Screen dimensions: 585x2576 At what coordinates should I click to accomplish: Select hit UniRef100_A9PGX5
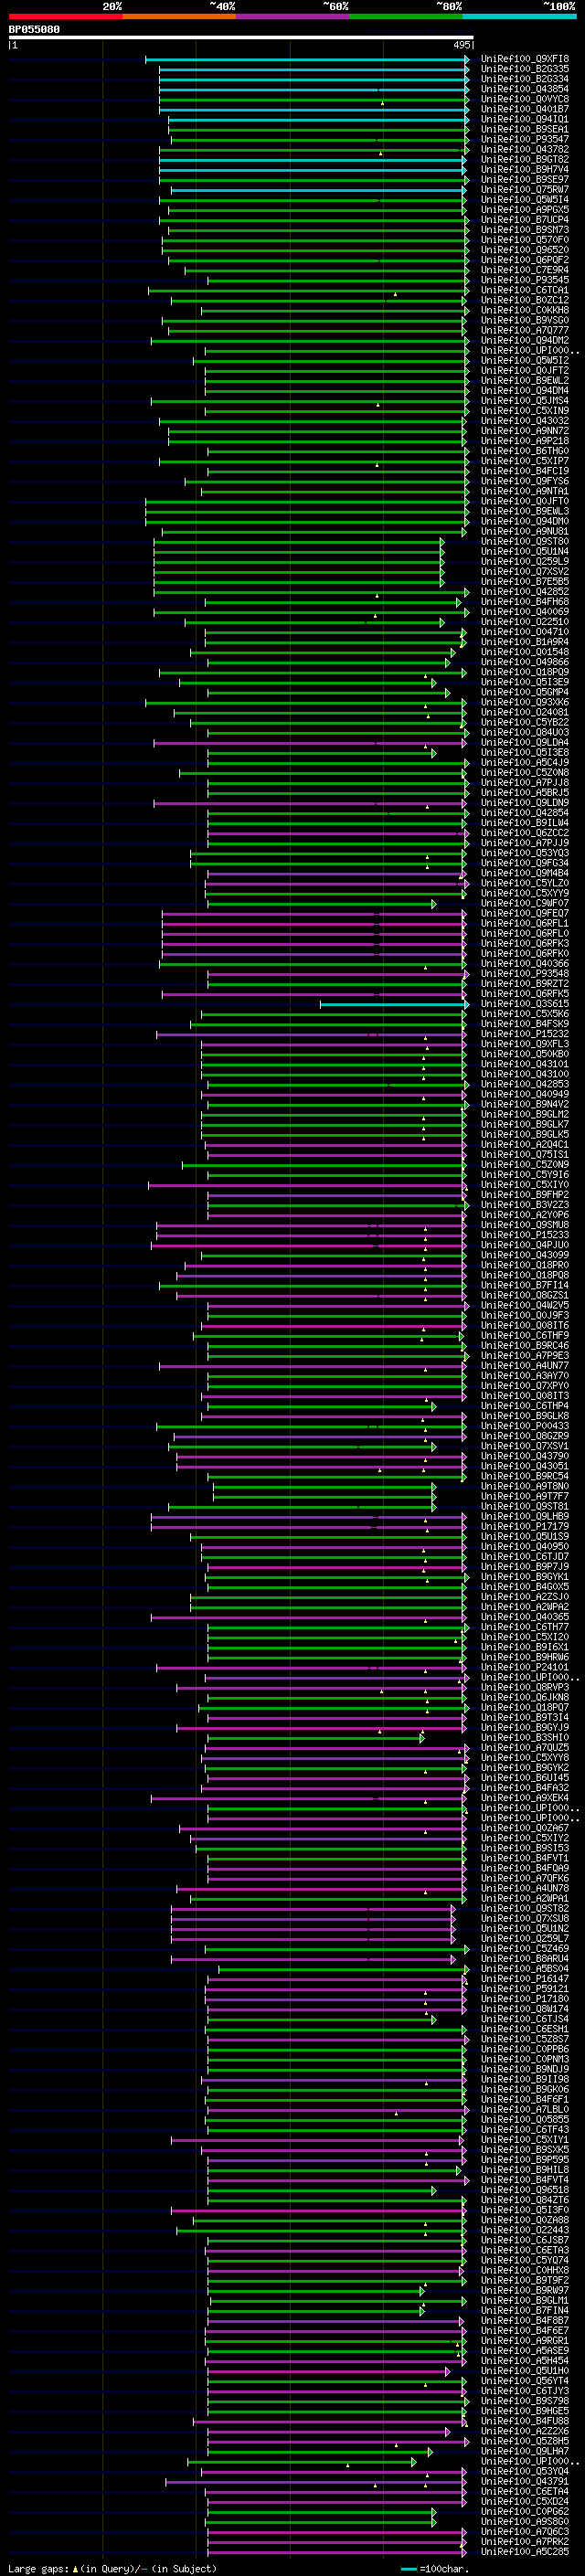tap(524, 209)
